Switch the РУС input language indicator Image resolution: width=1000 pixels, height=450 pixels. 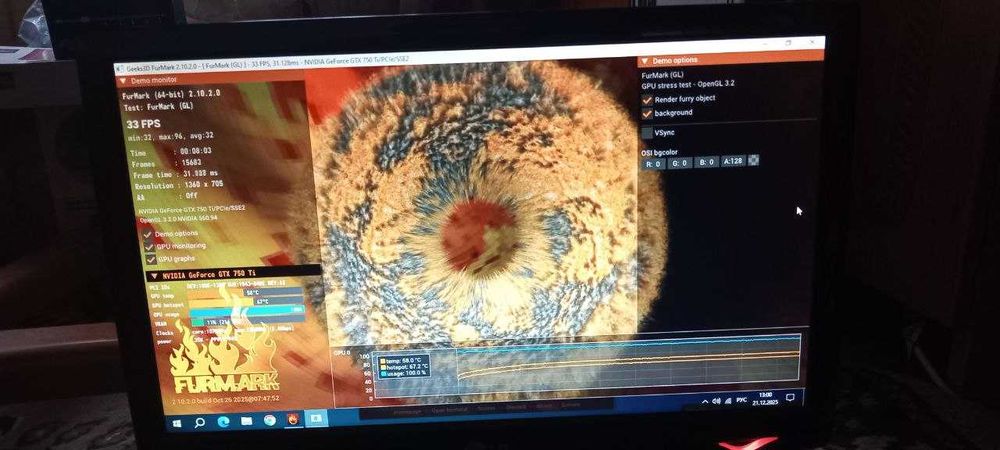click(x=742, y=400)
